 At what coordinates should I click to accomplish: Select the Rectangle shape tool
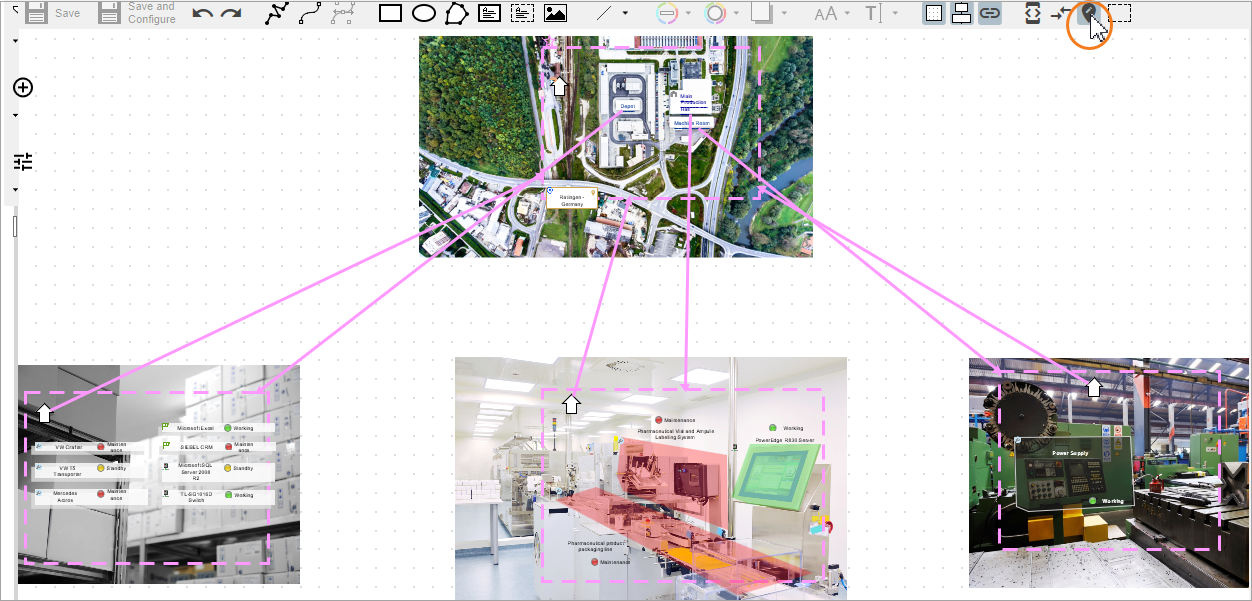(x=390, y=13)
